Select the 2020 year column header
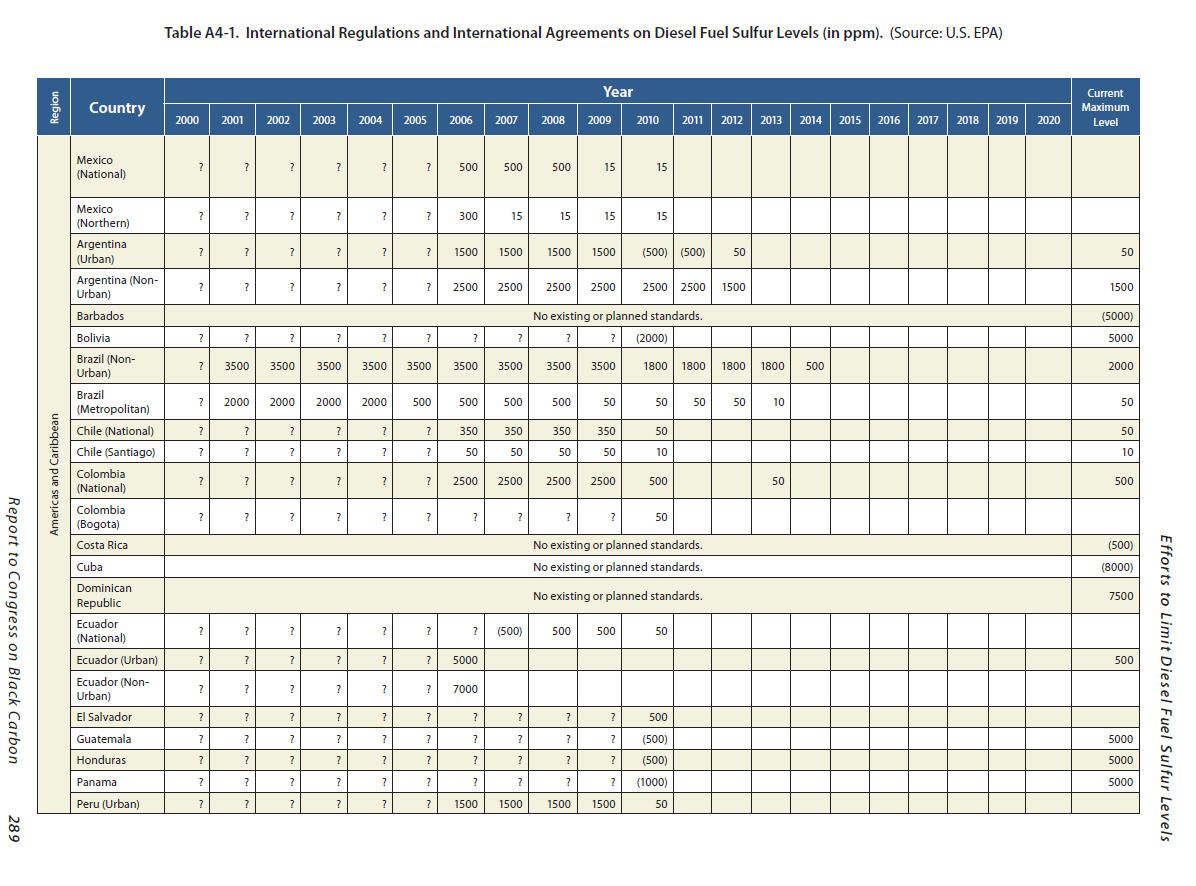The width and height of the screenshot is (1196, 886). pos(1048,120)
